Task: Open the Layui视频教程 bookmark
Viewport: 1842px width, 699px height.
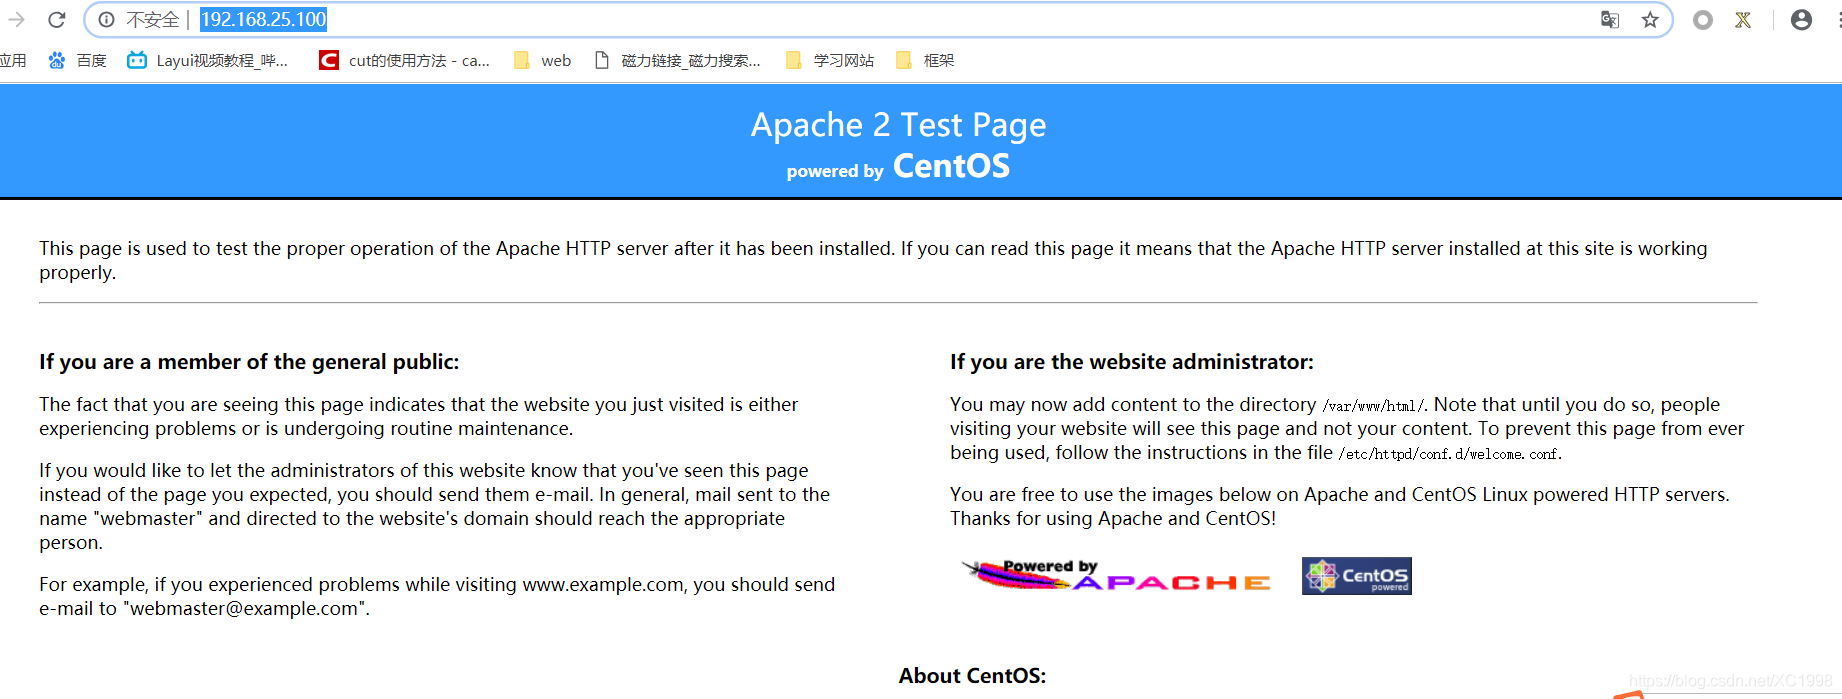Action: tap(208, 60)
